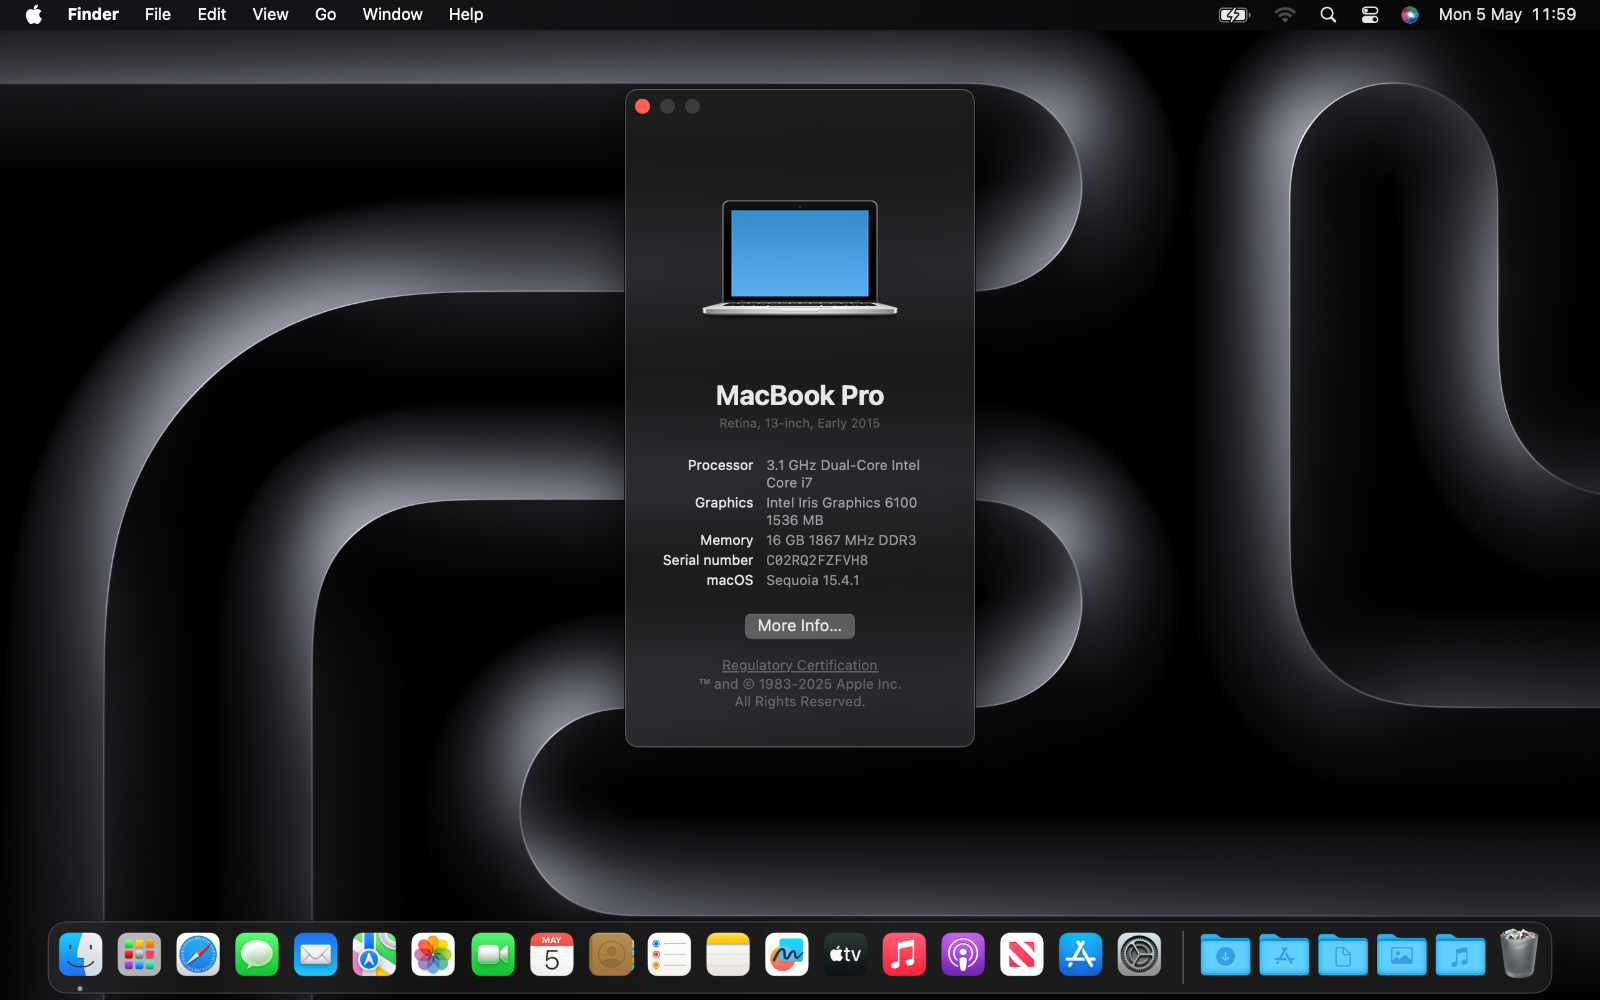This screenshot has height=1000, width=1600.
Task: Click the 3.1 GHz Dual-Core processor value
Action: [x=843, y=474]
